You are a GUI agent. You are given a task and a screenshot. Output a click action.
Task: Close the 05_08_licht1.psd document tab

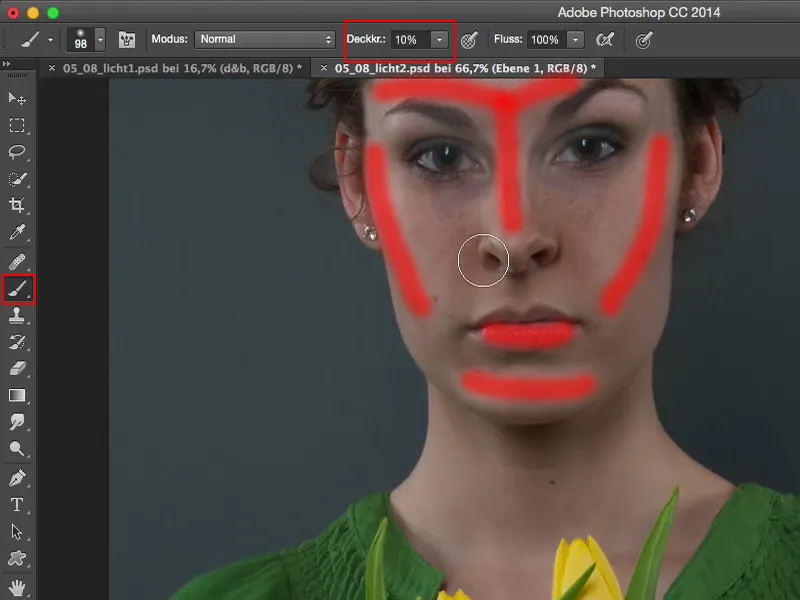coord(52,68)
